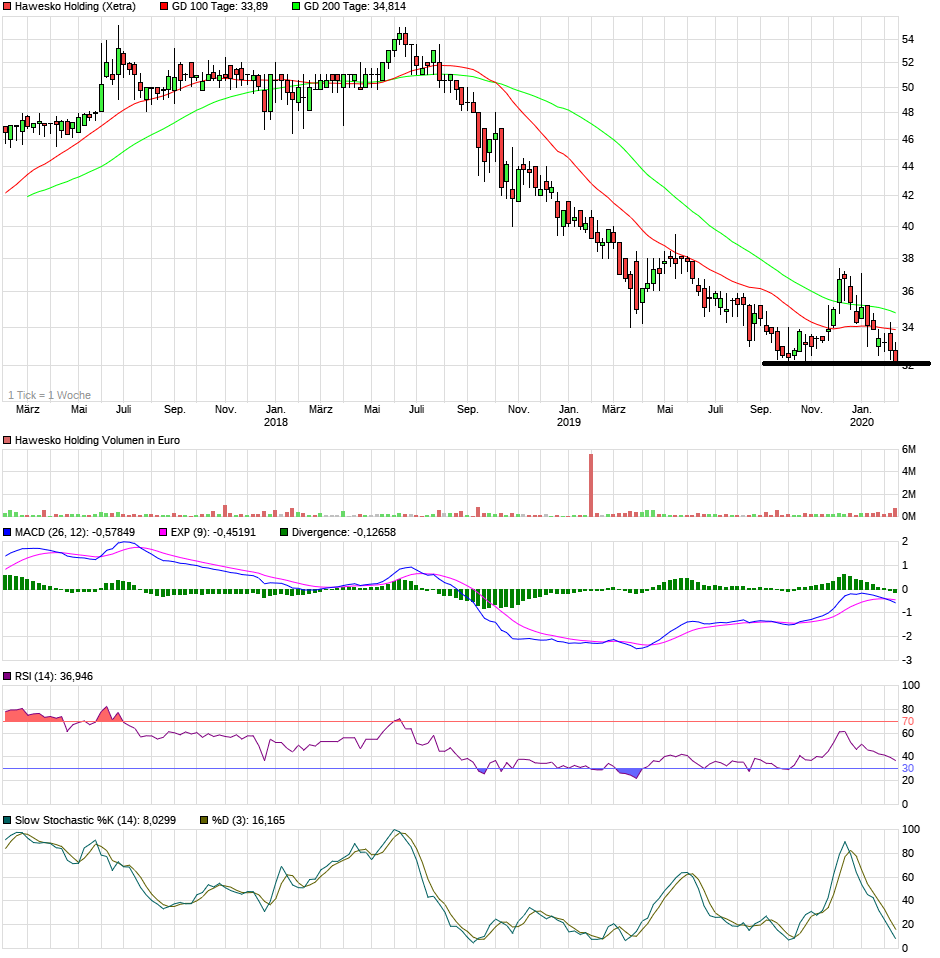940x958 pixels.
Task: Click the purple RSI (14) legend square
Action: [9, 677]
